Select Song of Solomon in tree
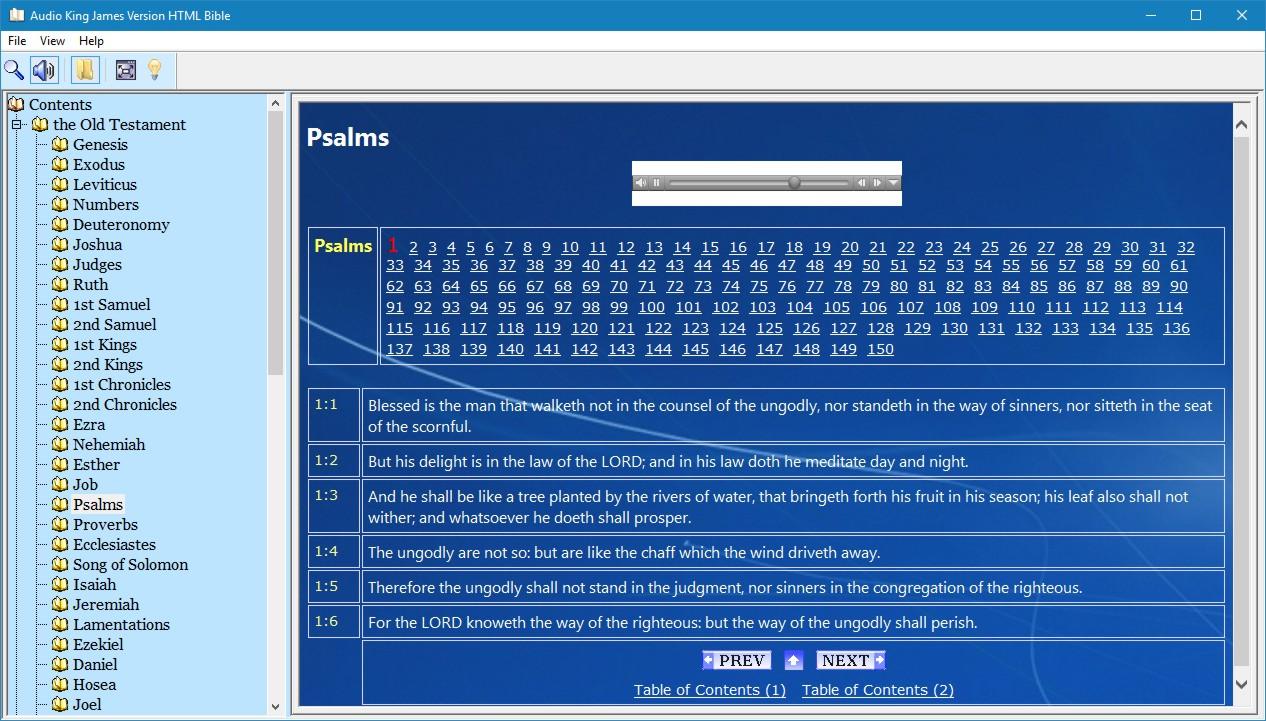Image resolution: width=1266 pixels, height=721 pixels. coord(130,565)
